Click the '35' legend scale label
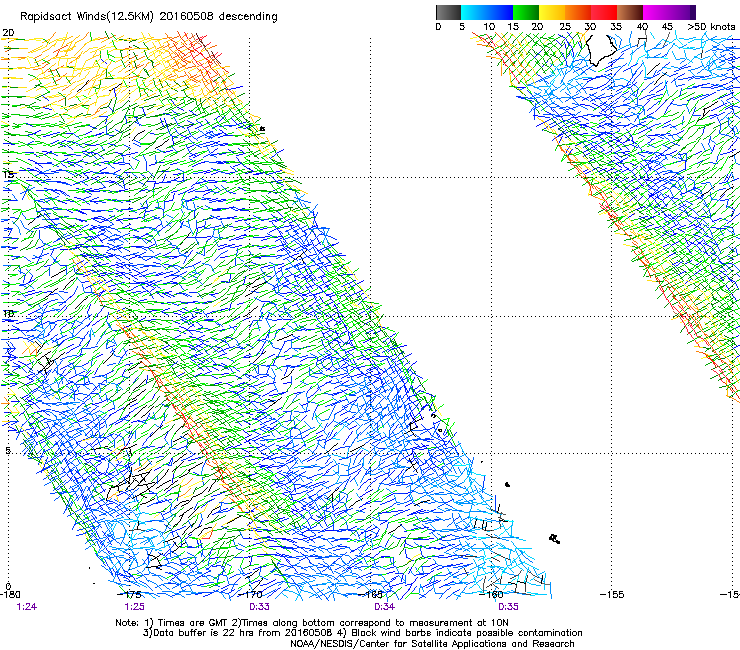Viewport: 740px width, 650px height. pos(616,27)
